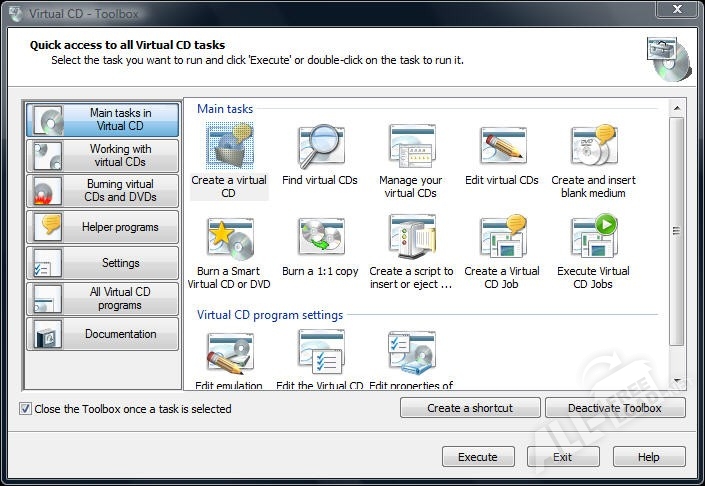The width and height of the screenshot is (705, 486).
Task: Open Create a script to insert or eject
Action: pos(411,238)
